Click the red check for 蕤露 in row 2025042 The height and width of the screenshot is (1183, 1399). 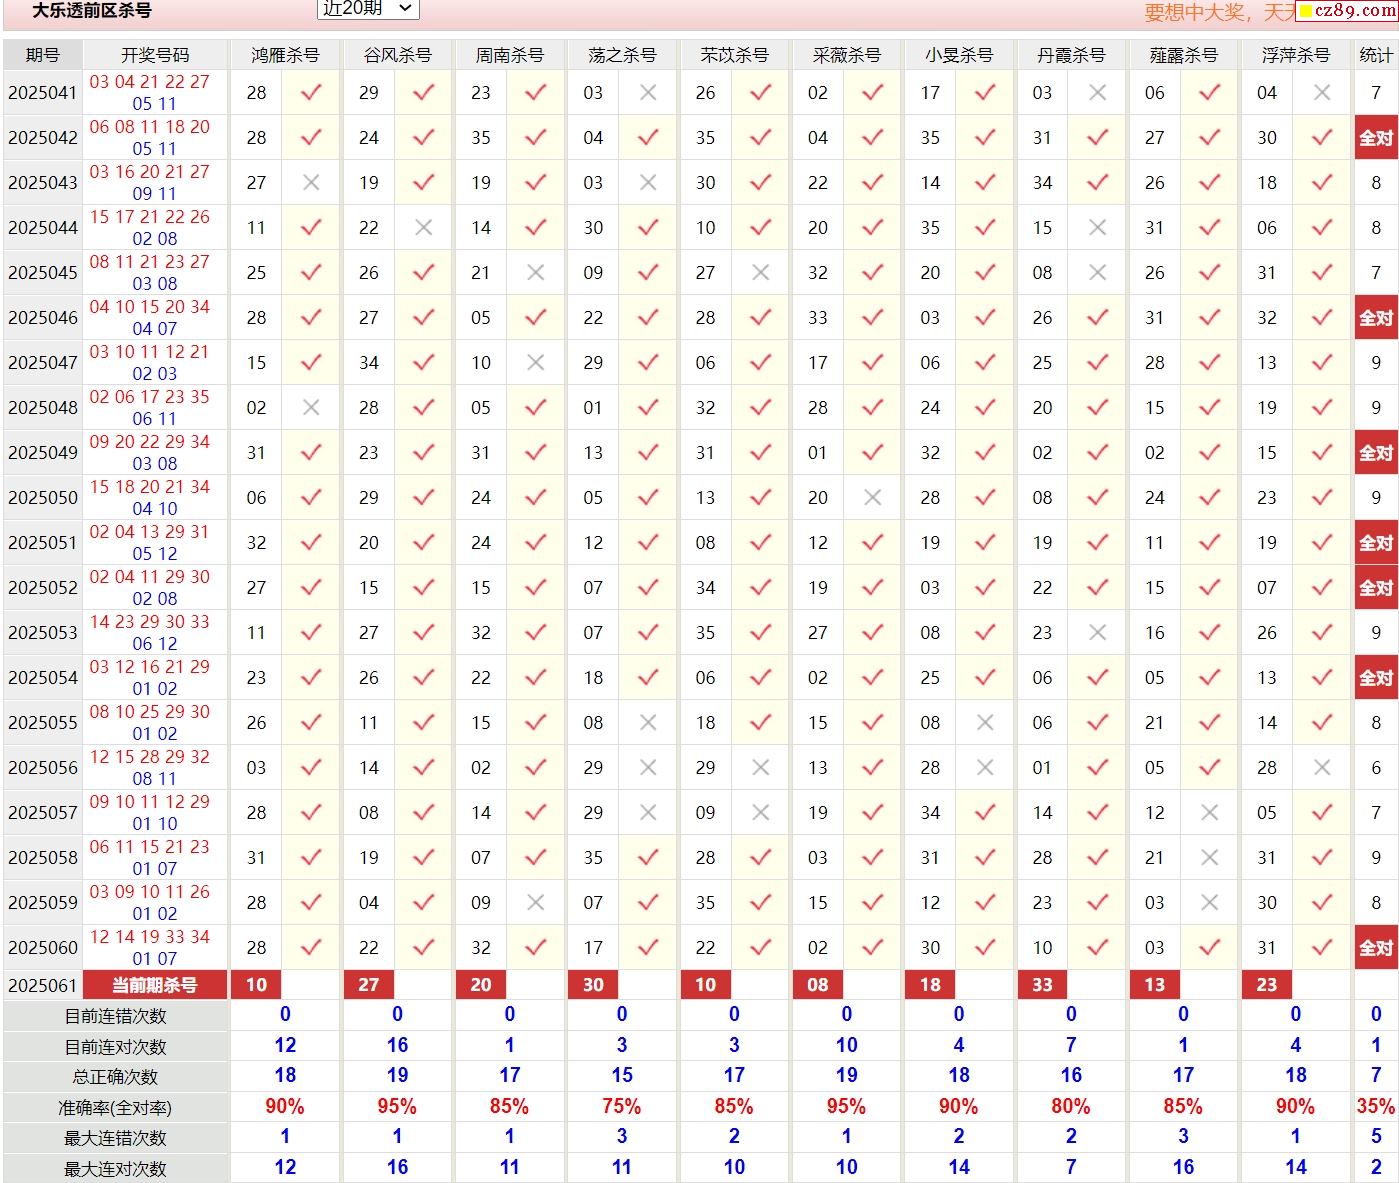click(x=1209, y=138)
